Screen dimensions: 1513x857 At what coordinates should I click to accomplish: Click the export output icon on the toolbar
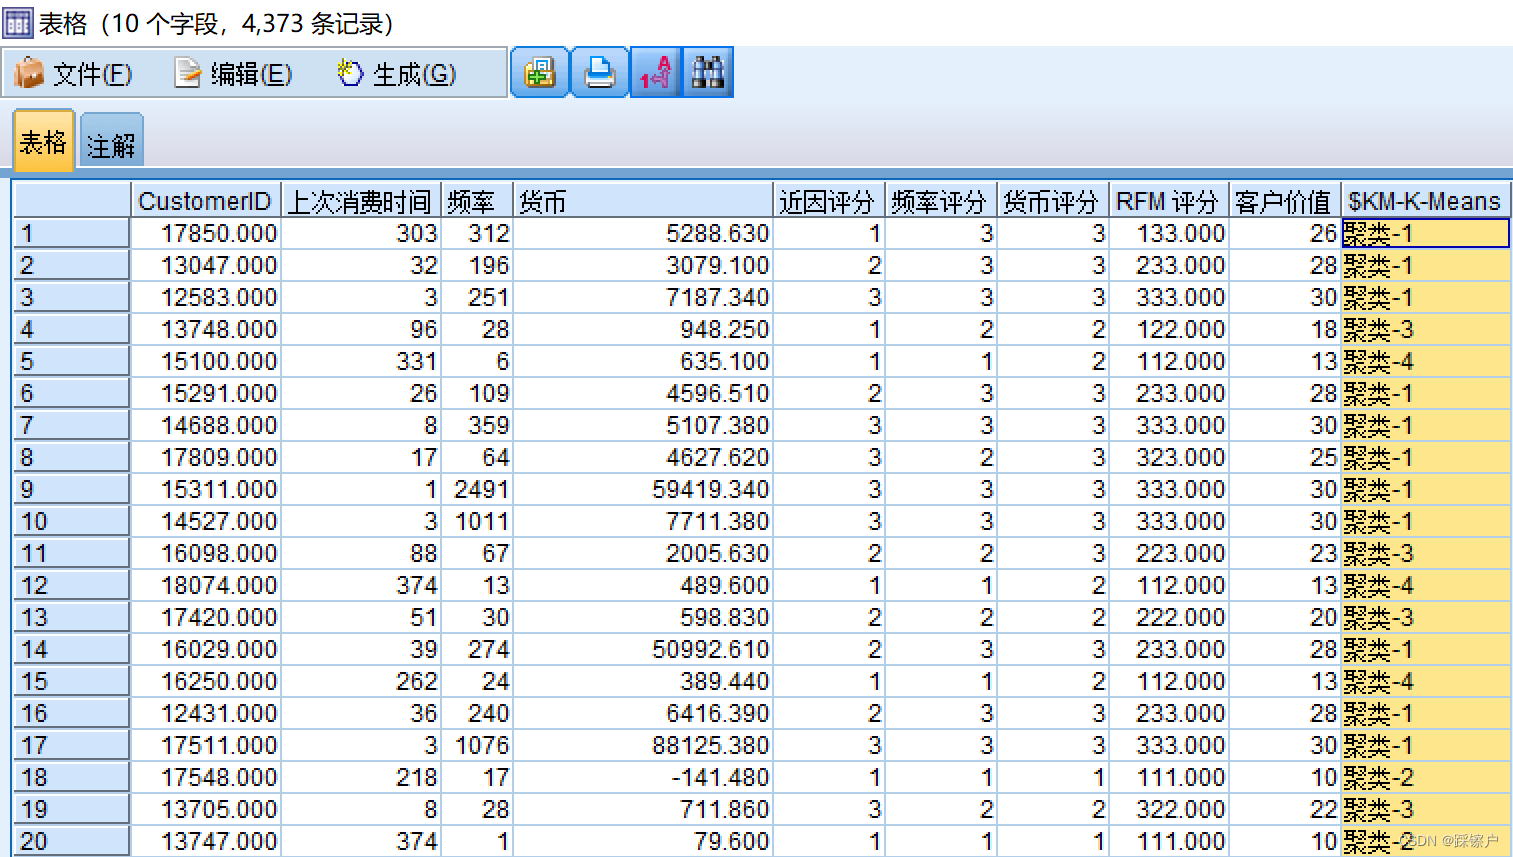coord(539,72)
